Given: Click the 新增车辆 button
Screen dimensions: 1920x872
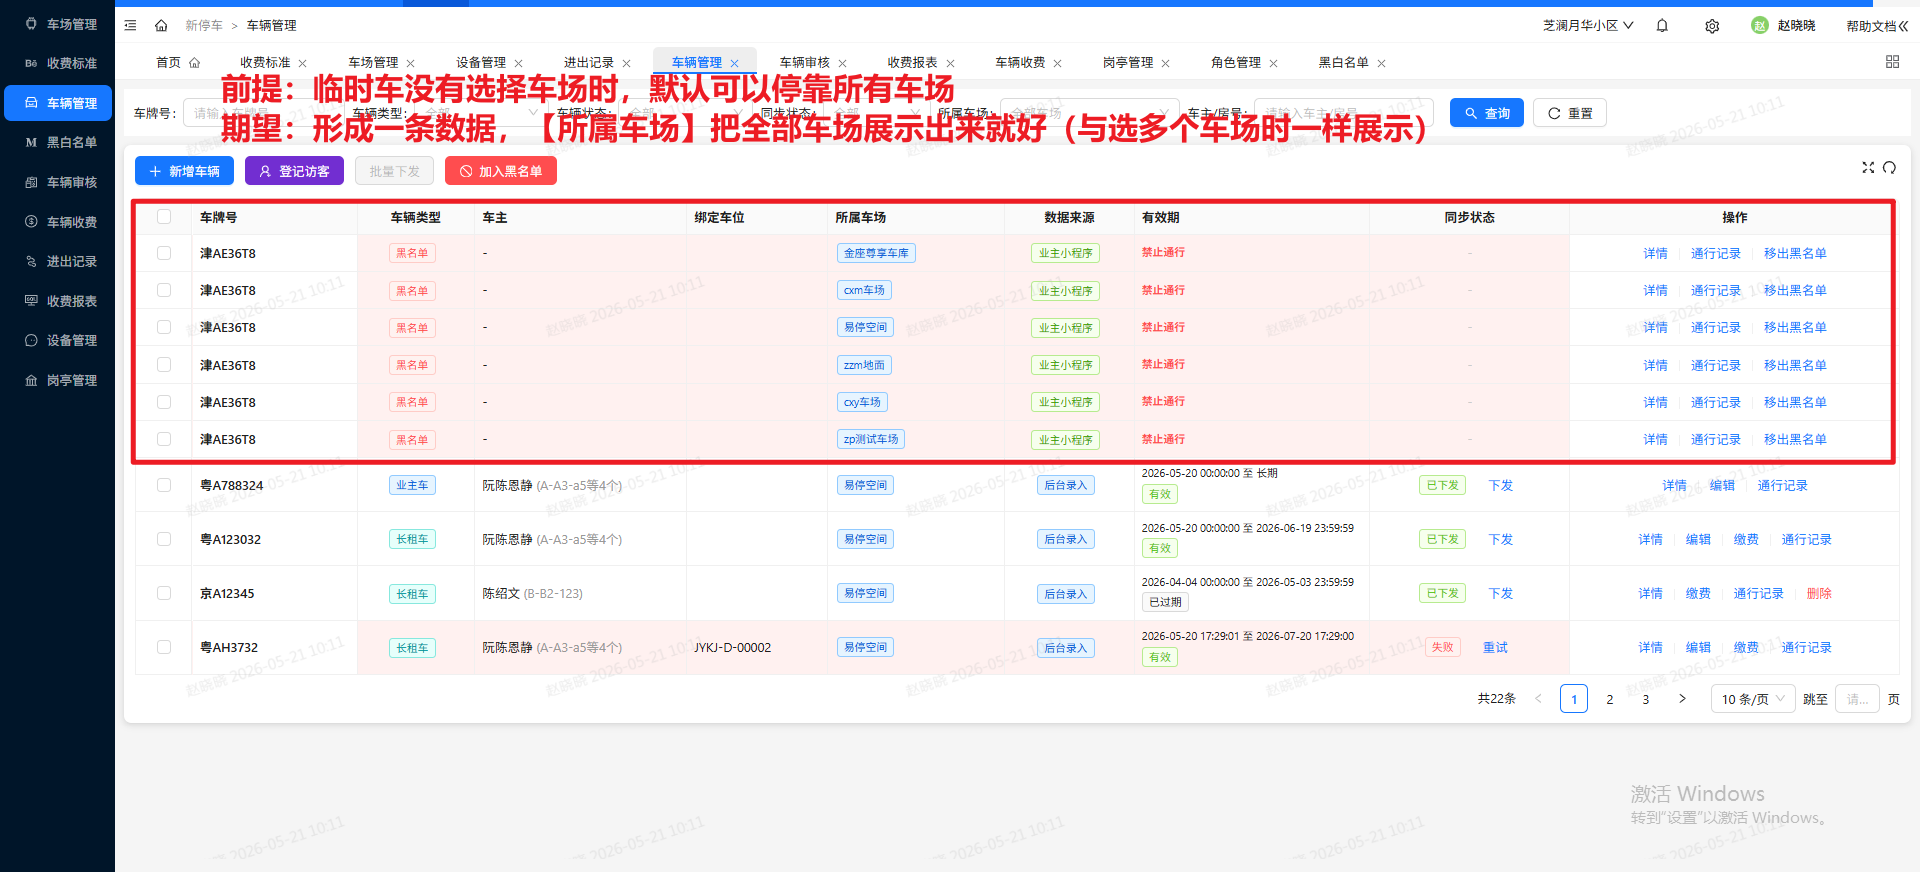Looking at the screenshot, I should coord(184,171).
